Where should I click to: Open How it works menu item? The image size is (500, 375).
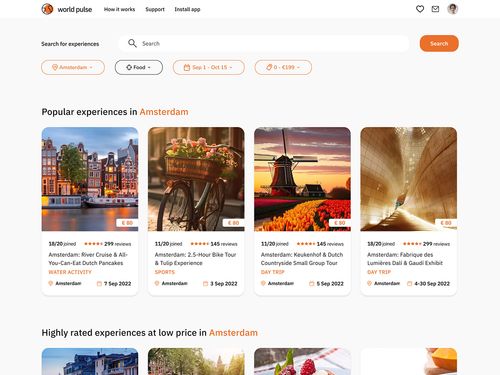119,9
